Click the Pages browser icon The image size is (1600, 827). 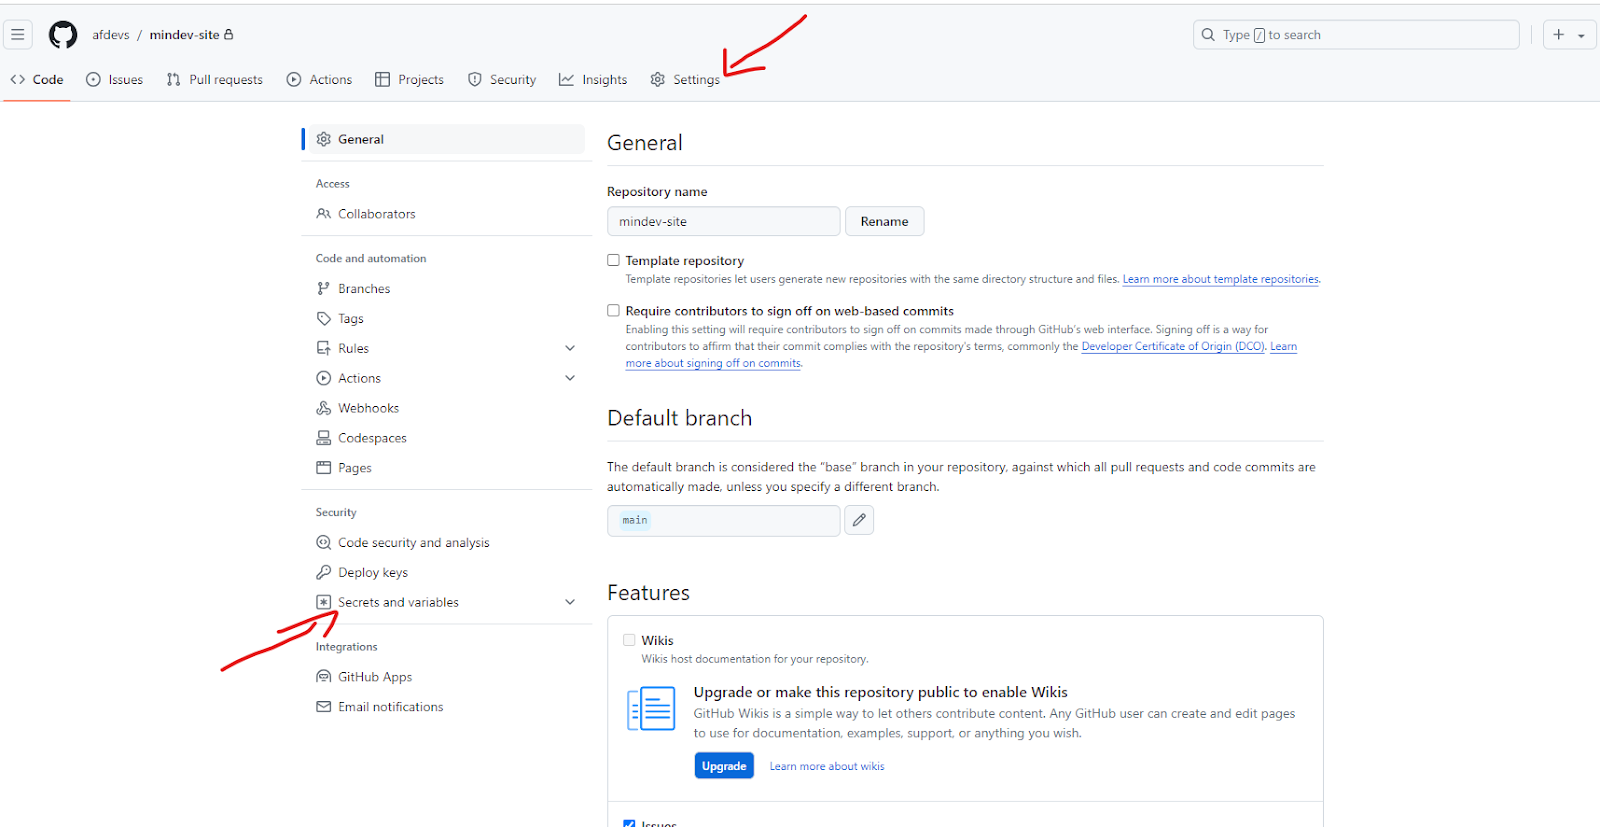[323, 467]
